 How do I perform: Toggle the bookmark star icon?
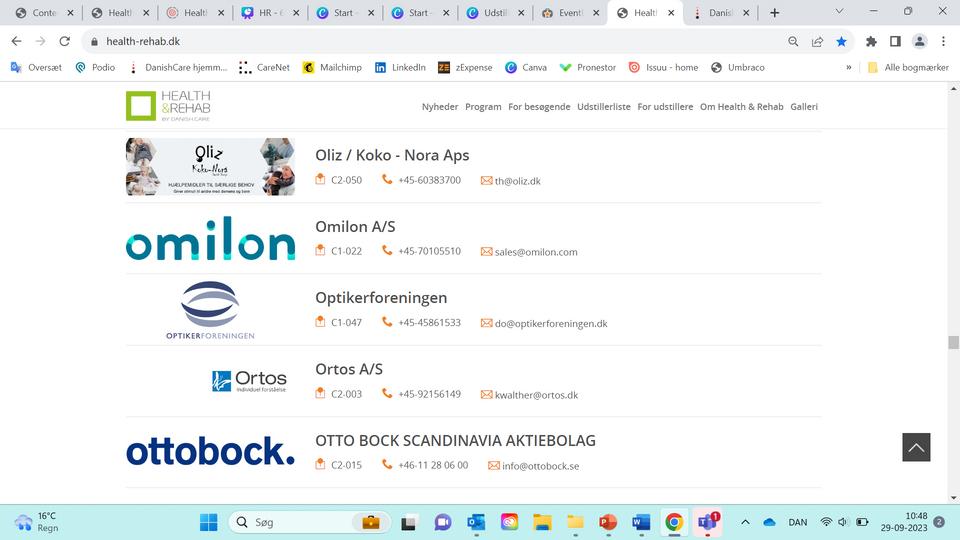click(x=841, y=41)
